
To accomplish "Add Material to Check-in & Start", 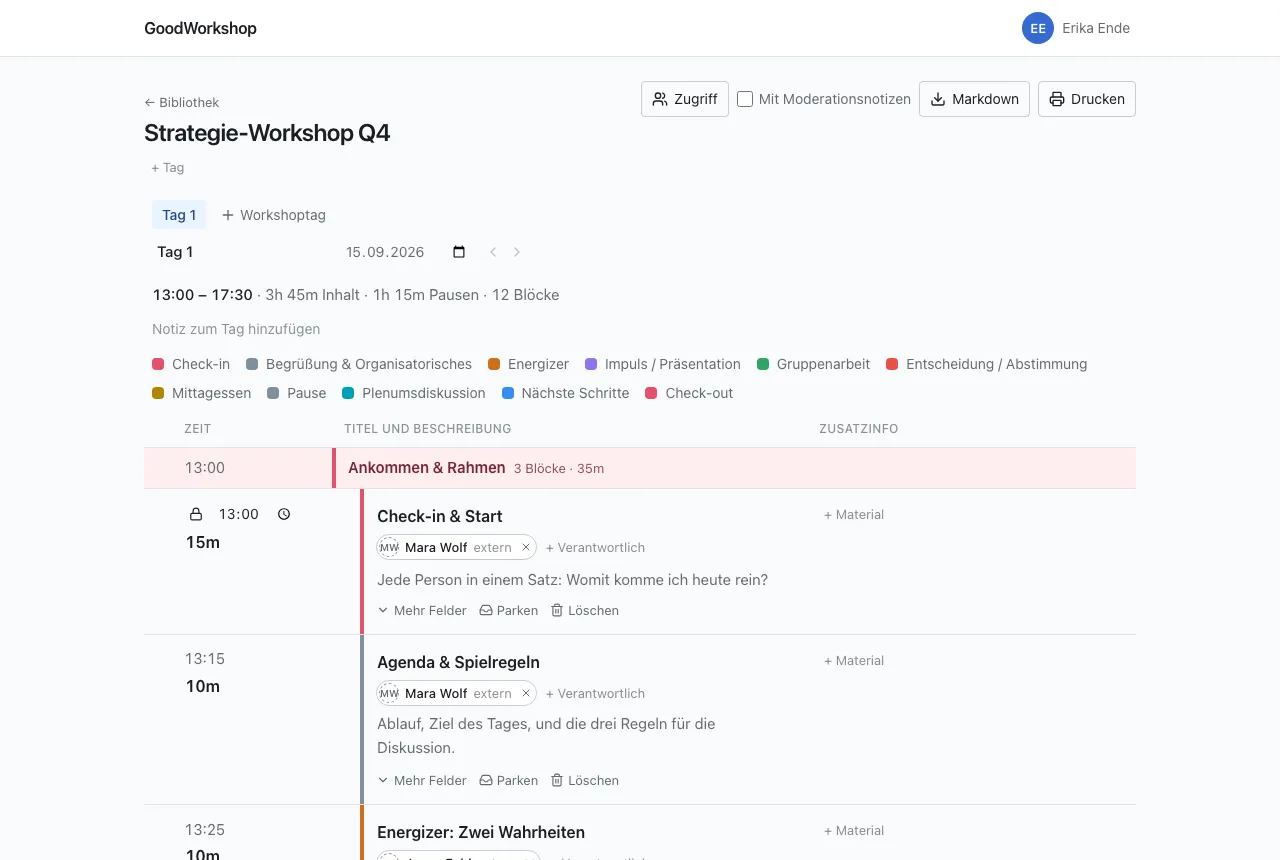I will [x=854, y=514].
